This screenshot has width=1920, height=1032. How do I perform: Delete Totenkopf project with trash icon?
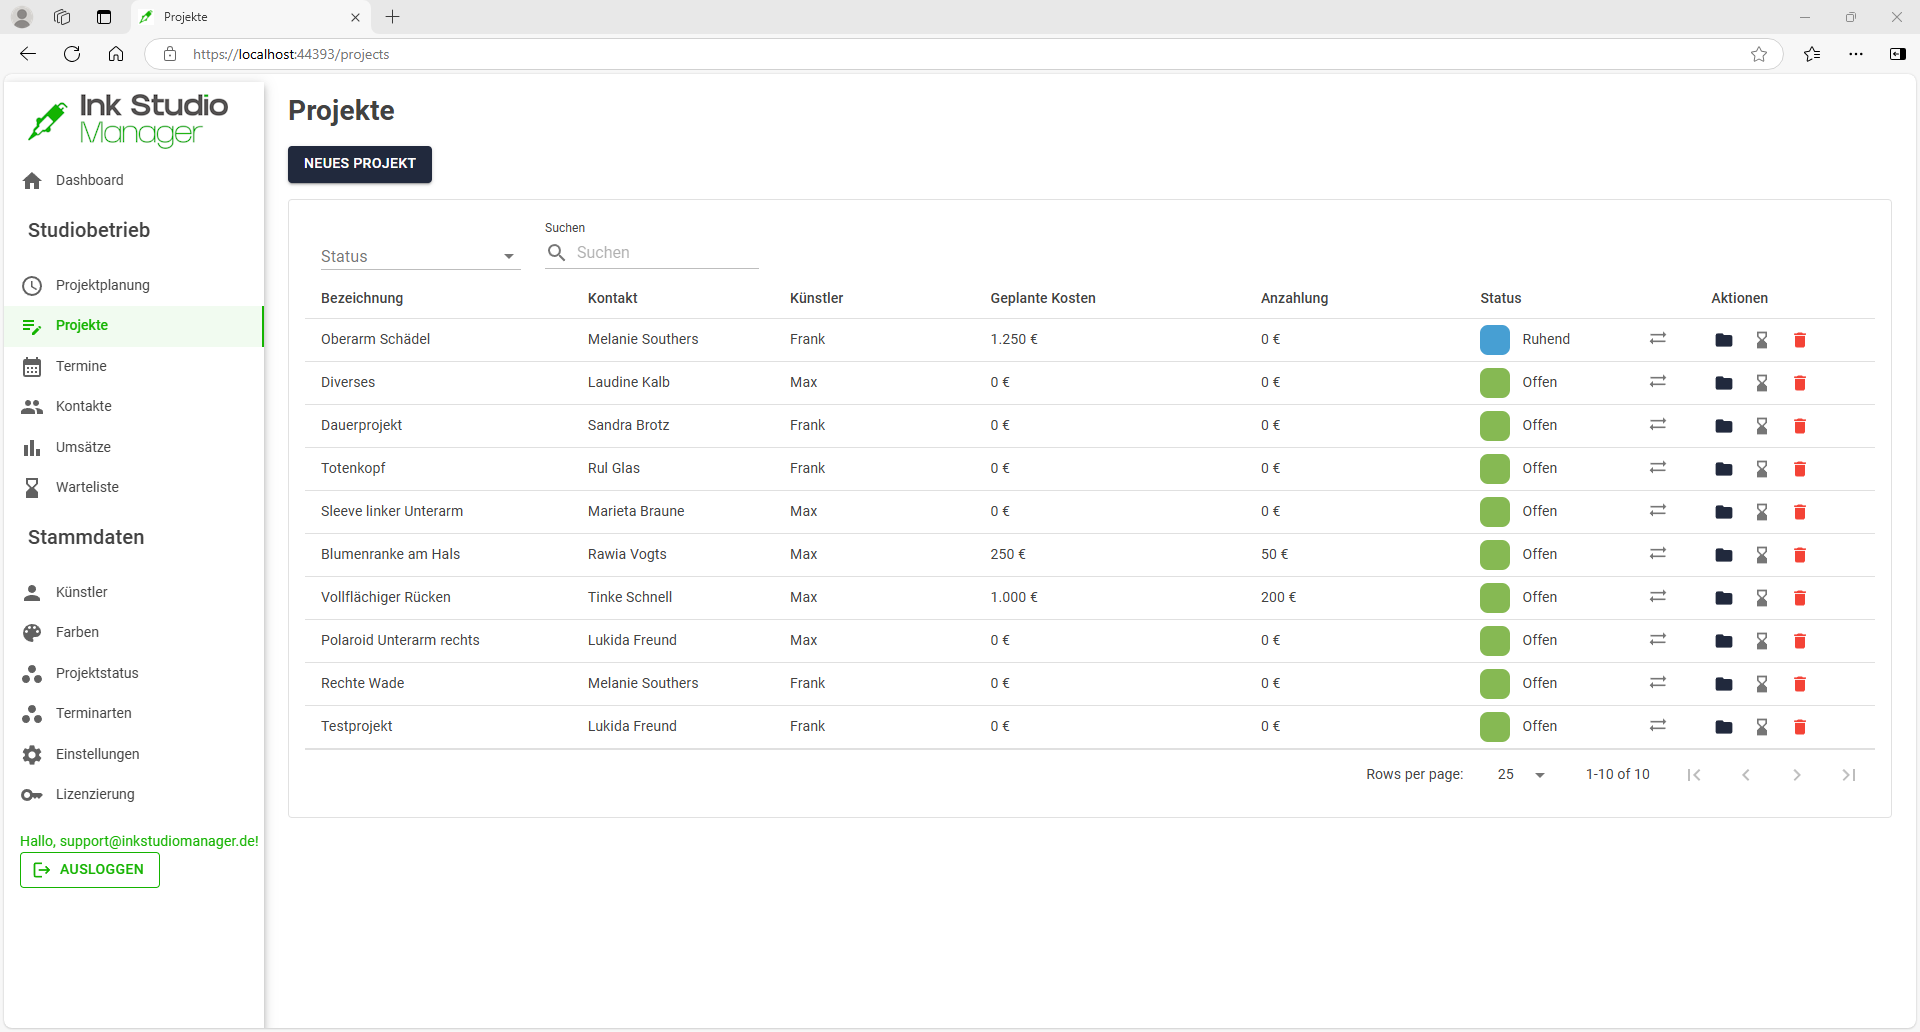click(1799, 469)
